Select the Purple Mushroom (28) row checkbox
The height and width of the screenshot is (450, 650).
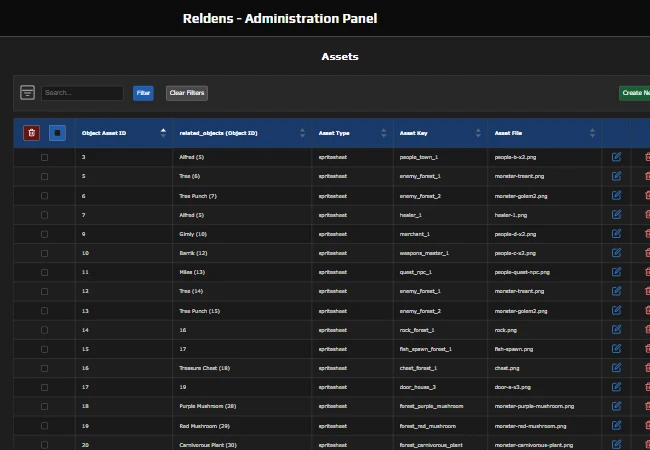(x=44, y=406)
